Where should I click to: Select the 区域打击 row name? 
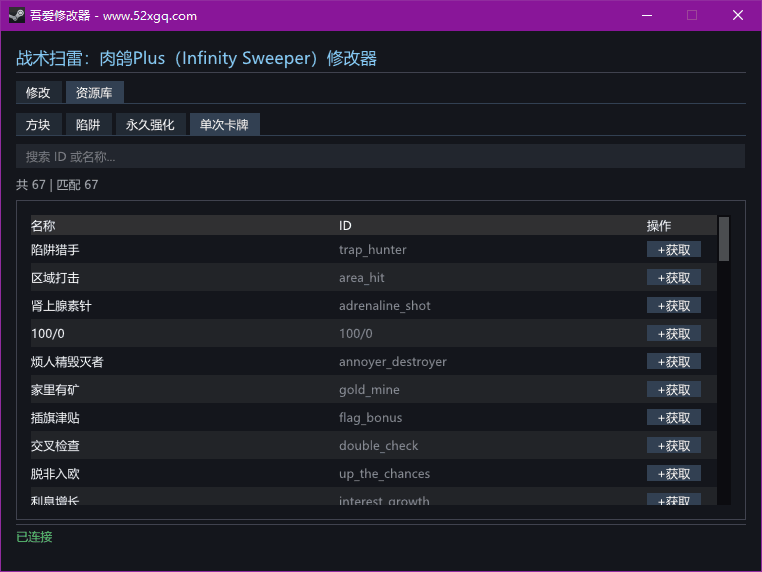(55, 278)
